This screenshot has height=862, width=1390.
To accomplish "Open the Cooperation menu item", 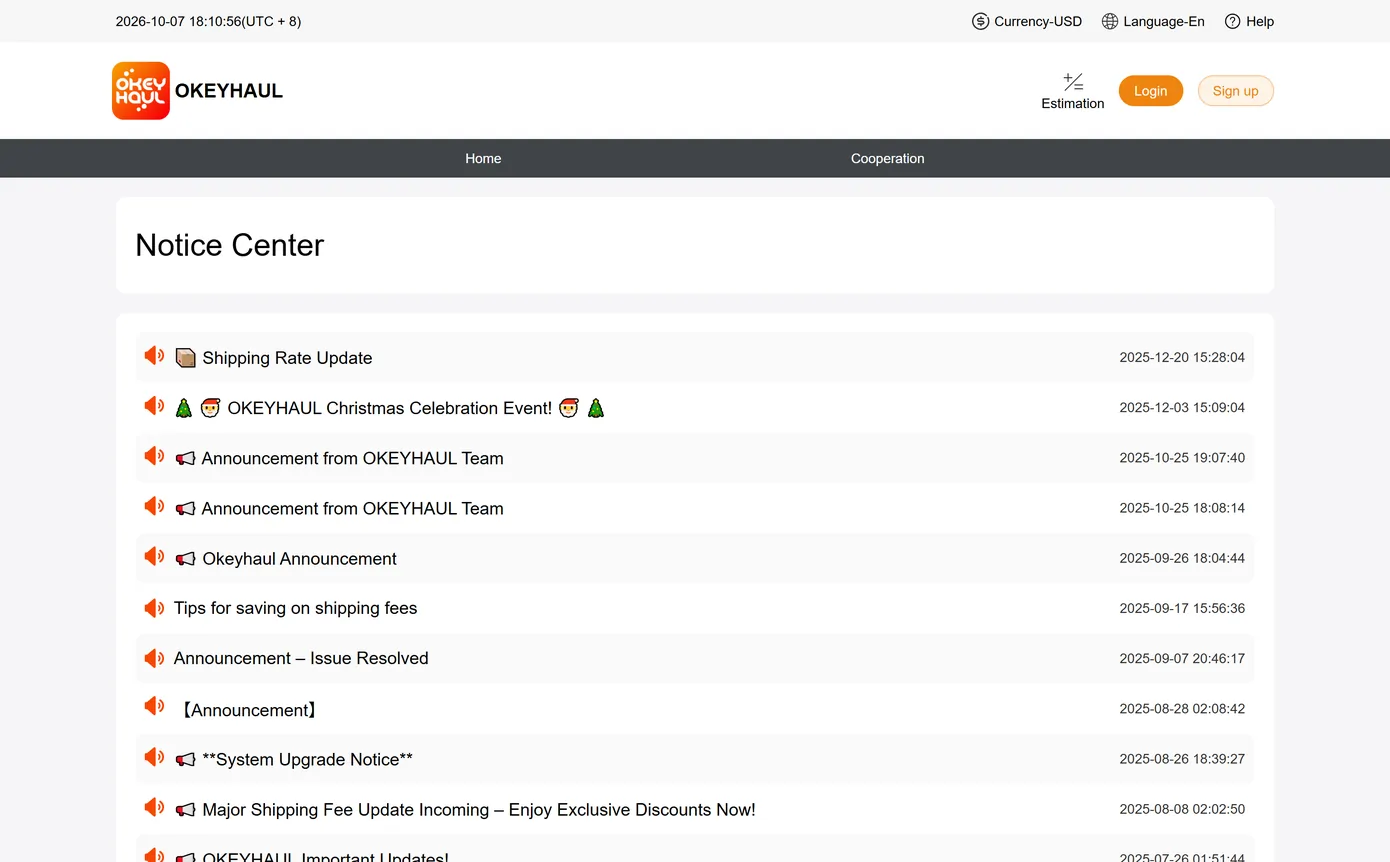I will [x=887, y=158].
